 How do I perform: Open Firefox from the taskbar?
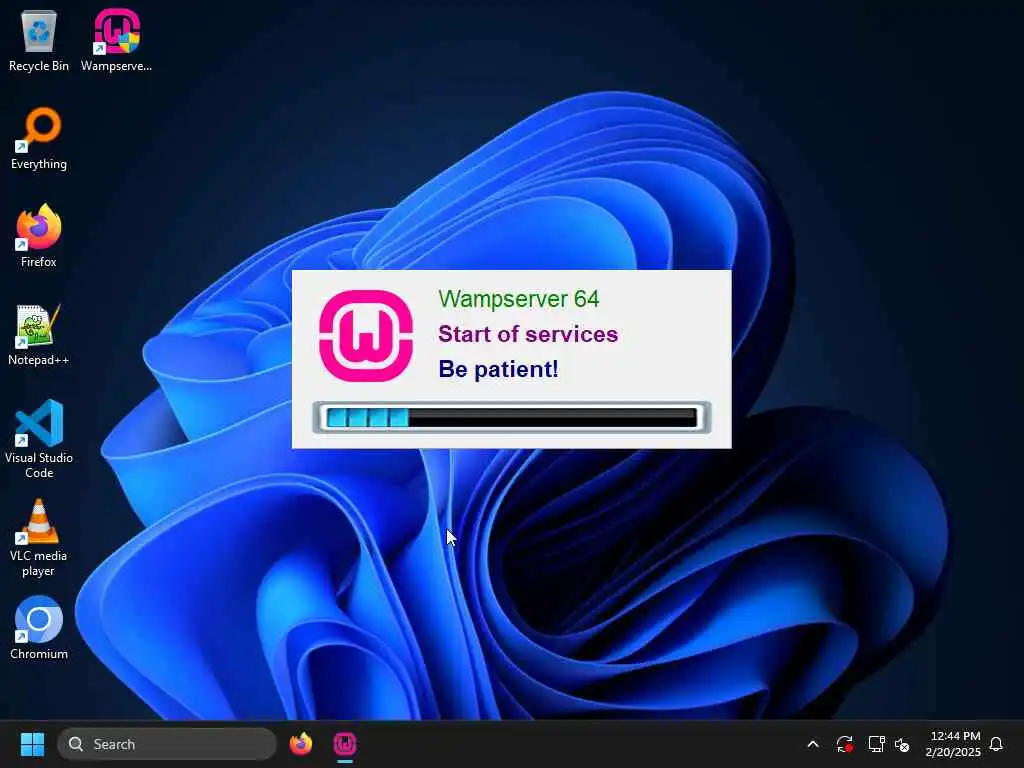pyautogui.click(x=300, y=744)
